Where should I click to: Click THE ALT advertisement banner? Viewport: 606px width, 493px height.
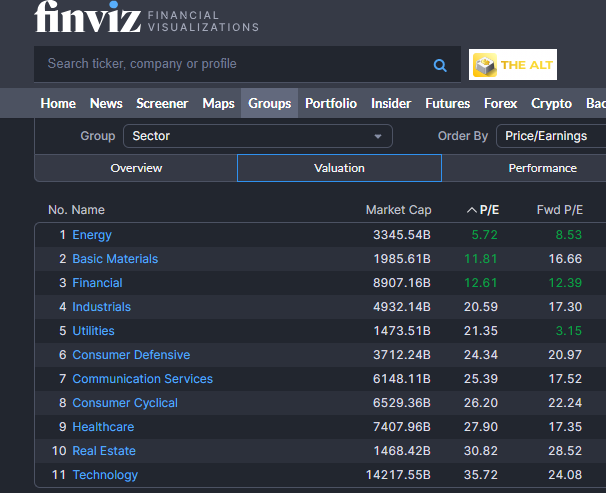click(513, 65)
